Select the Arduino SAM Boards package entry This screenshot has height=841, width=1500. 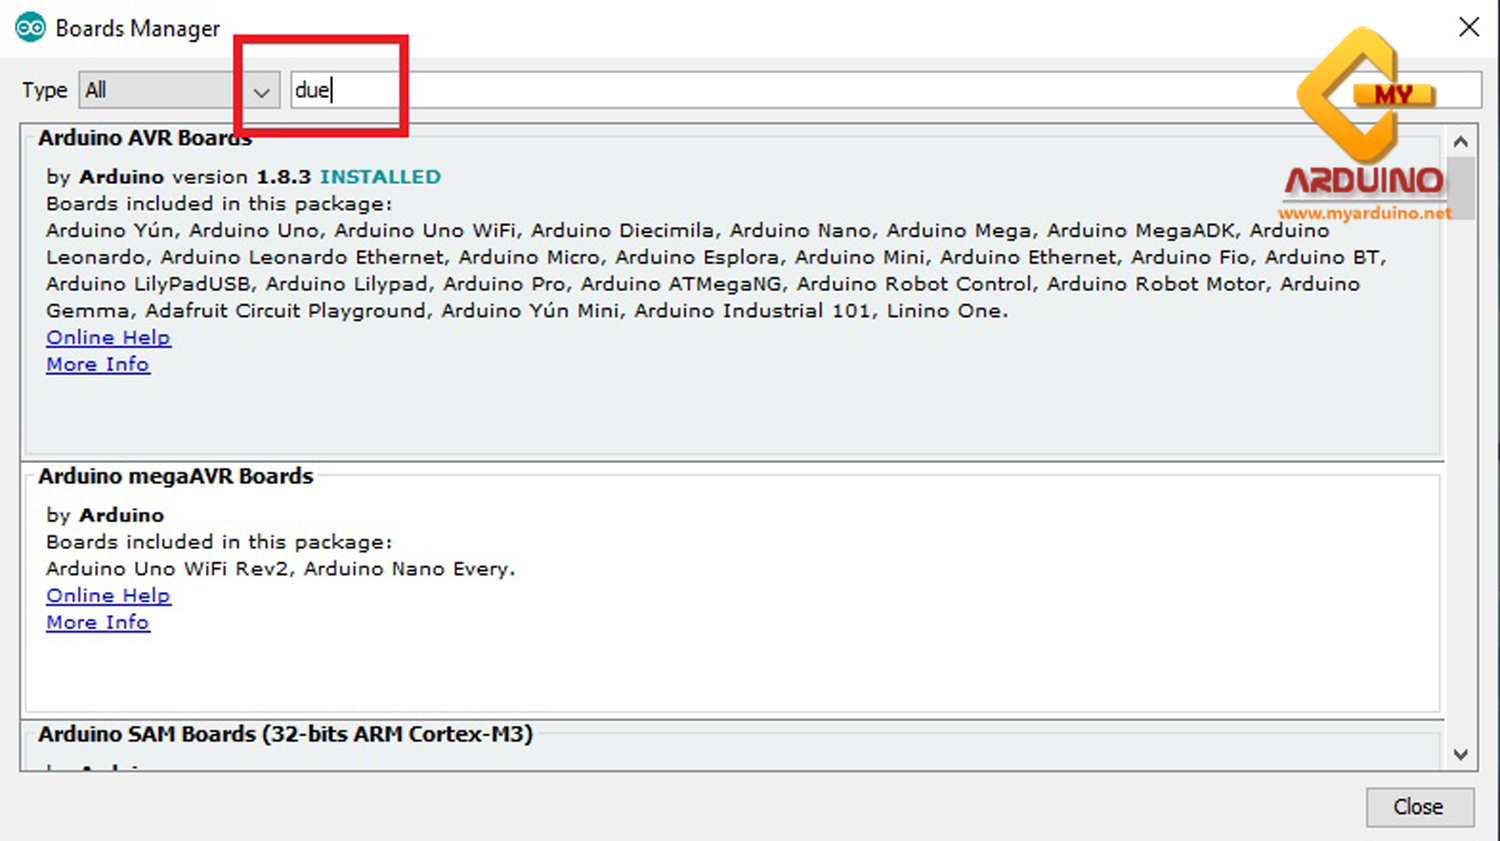(285, 734)
